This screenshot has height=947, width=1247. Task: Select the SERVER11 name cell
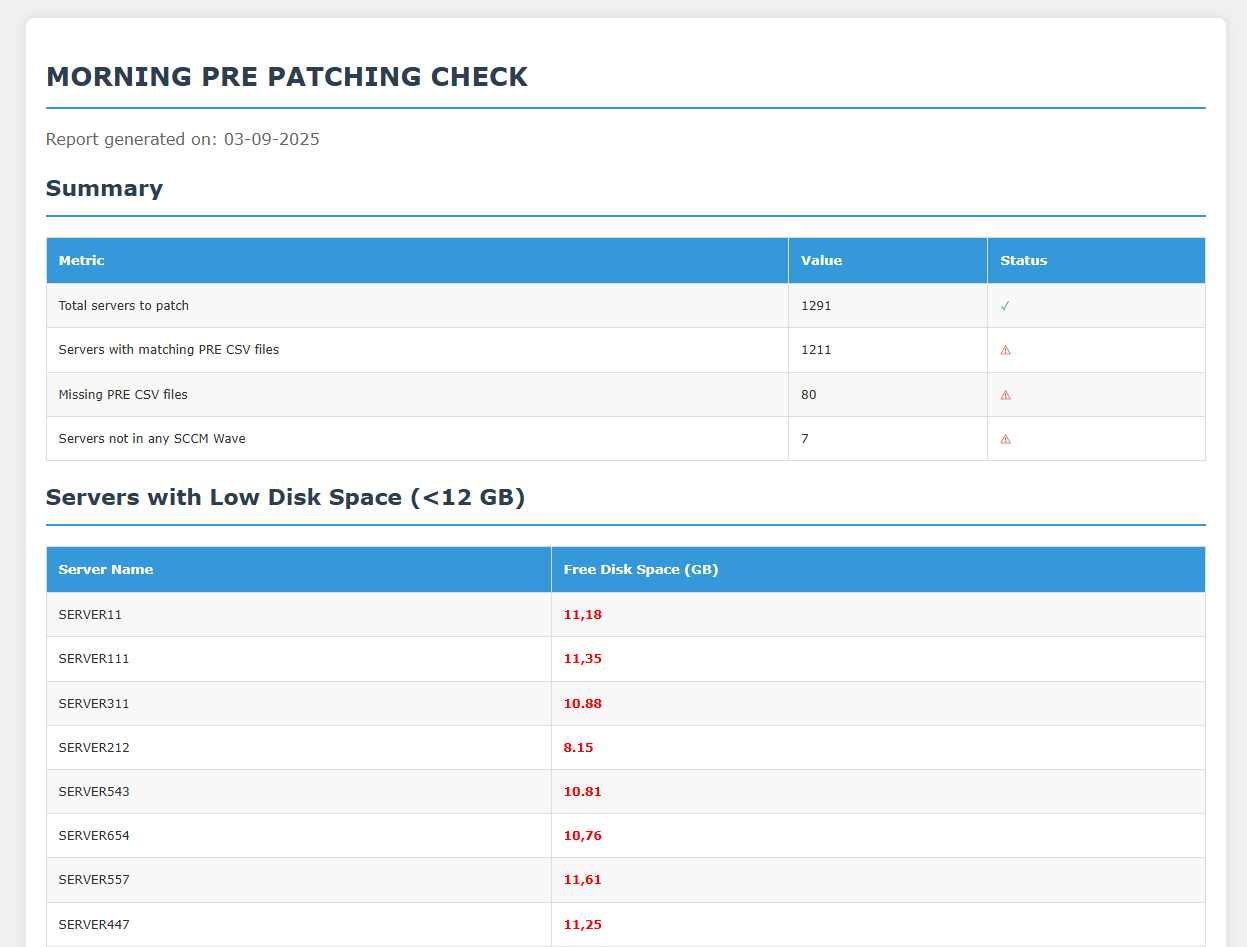point(90,615)
